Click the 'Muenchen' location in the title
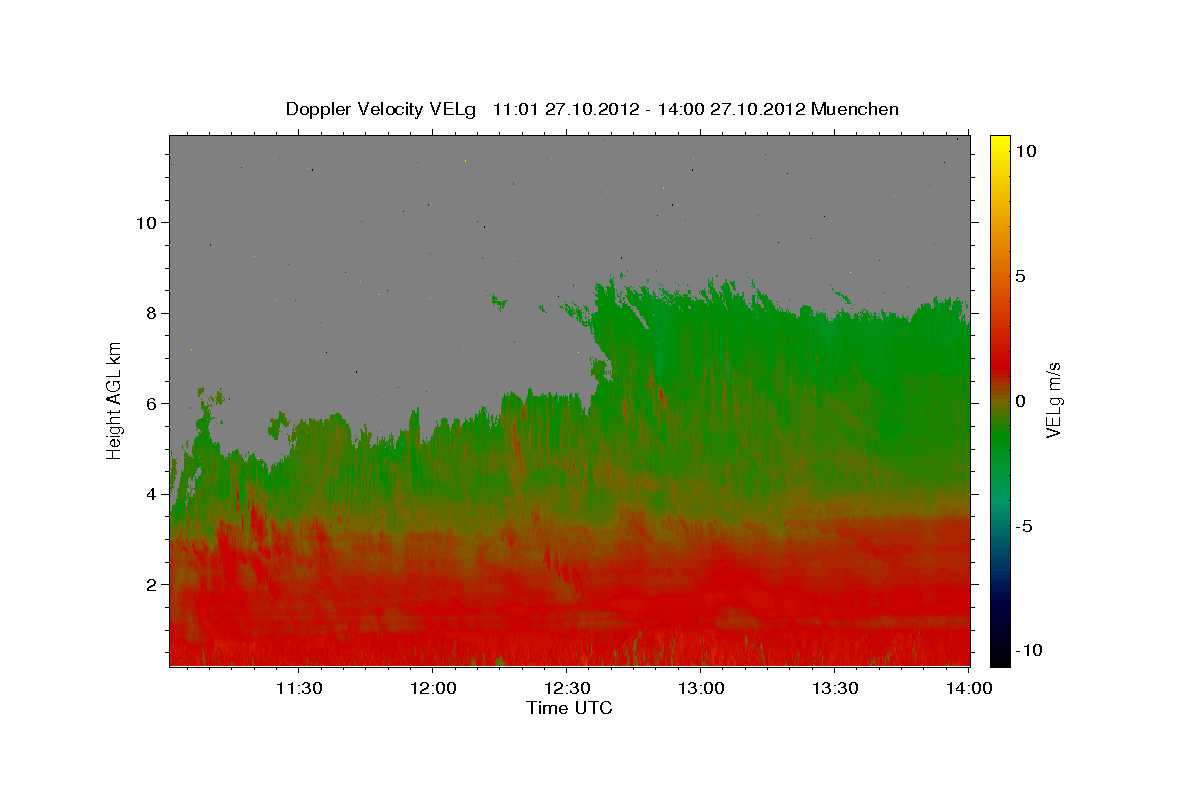Screen dimensions: 1200x800 point(856,109)
